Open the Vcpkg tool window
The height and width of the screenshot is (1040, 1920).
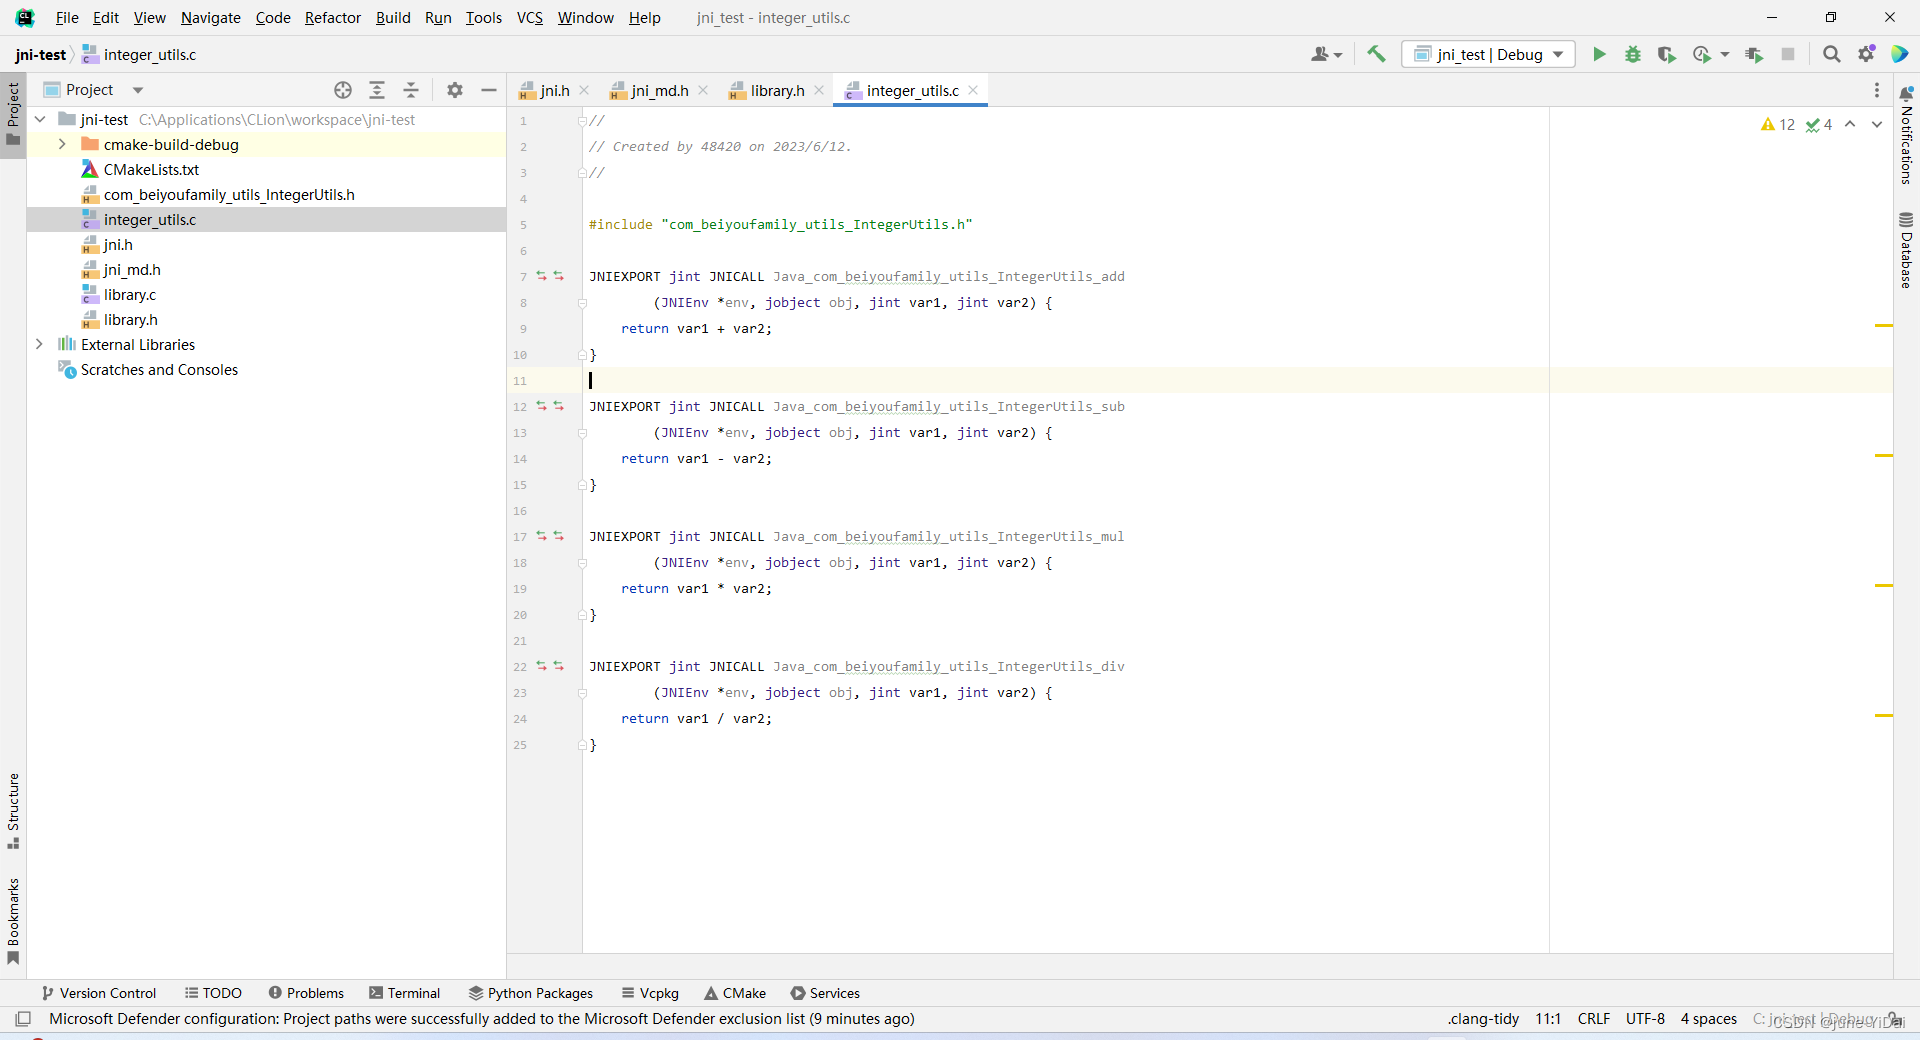pos(650,993)
